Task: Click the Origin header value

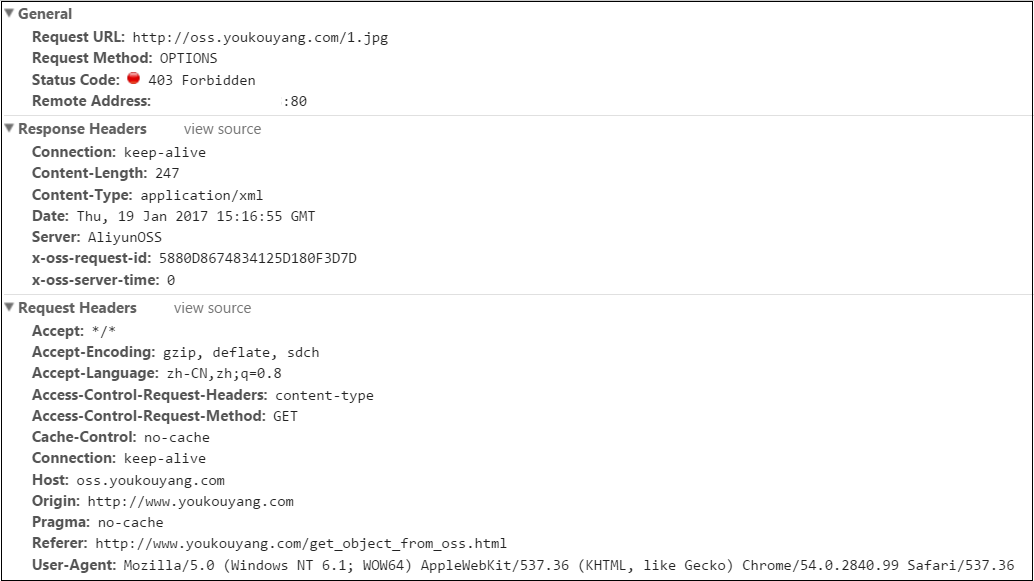Action: tap(191, 502)
